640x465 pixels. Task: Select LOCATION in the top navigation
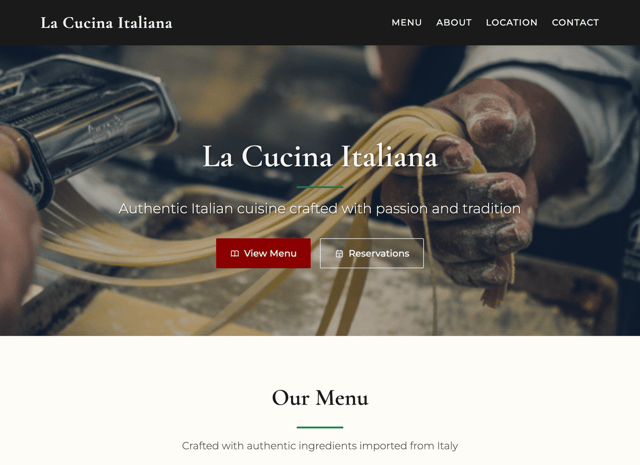[511, 22]
